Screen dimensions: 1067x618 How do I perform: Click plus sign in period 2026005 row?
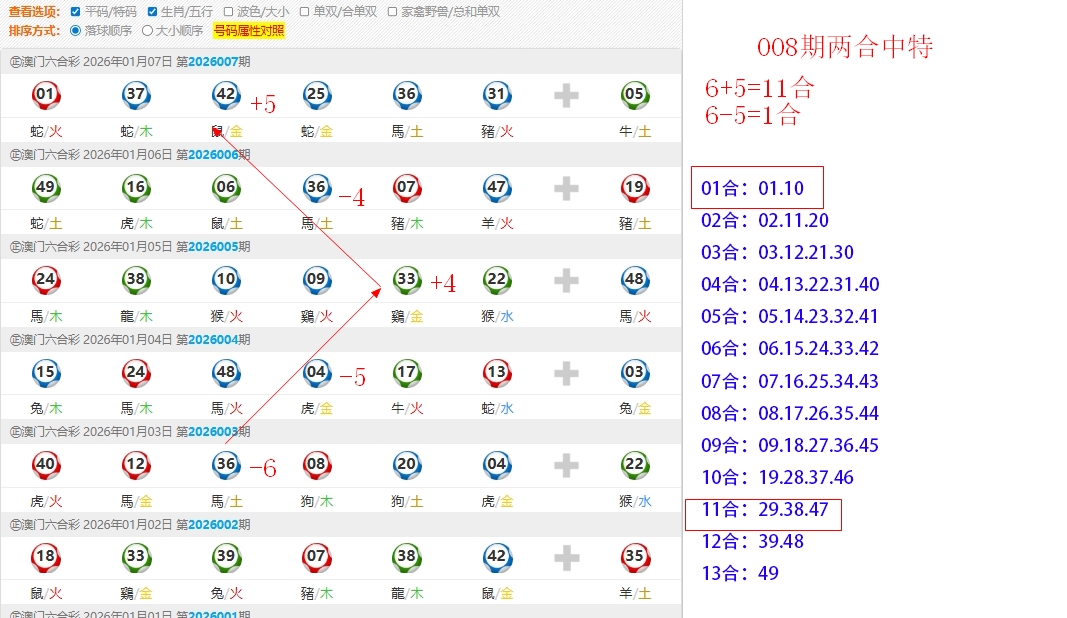[x=566, y=280]
